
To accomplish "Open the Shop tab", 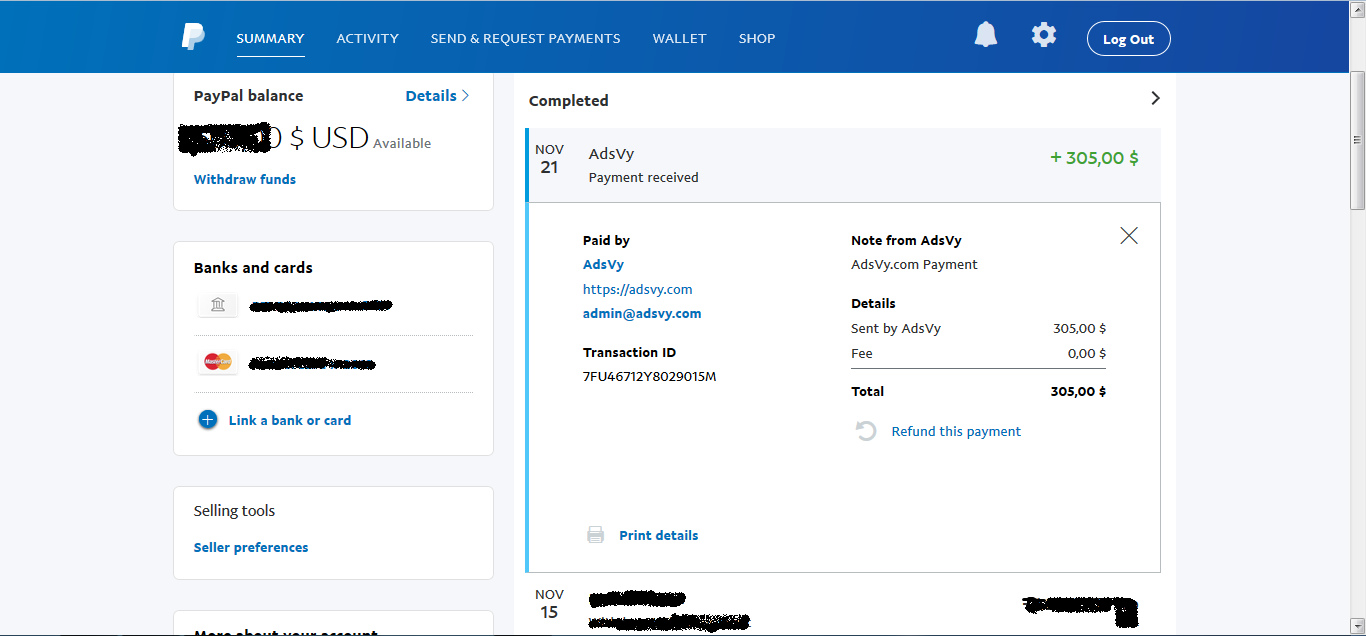I will point(757,38).
